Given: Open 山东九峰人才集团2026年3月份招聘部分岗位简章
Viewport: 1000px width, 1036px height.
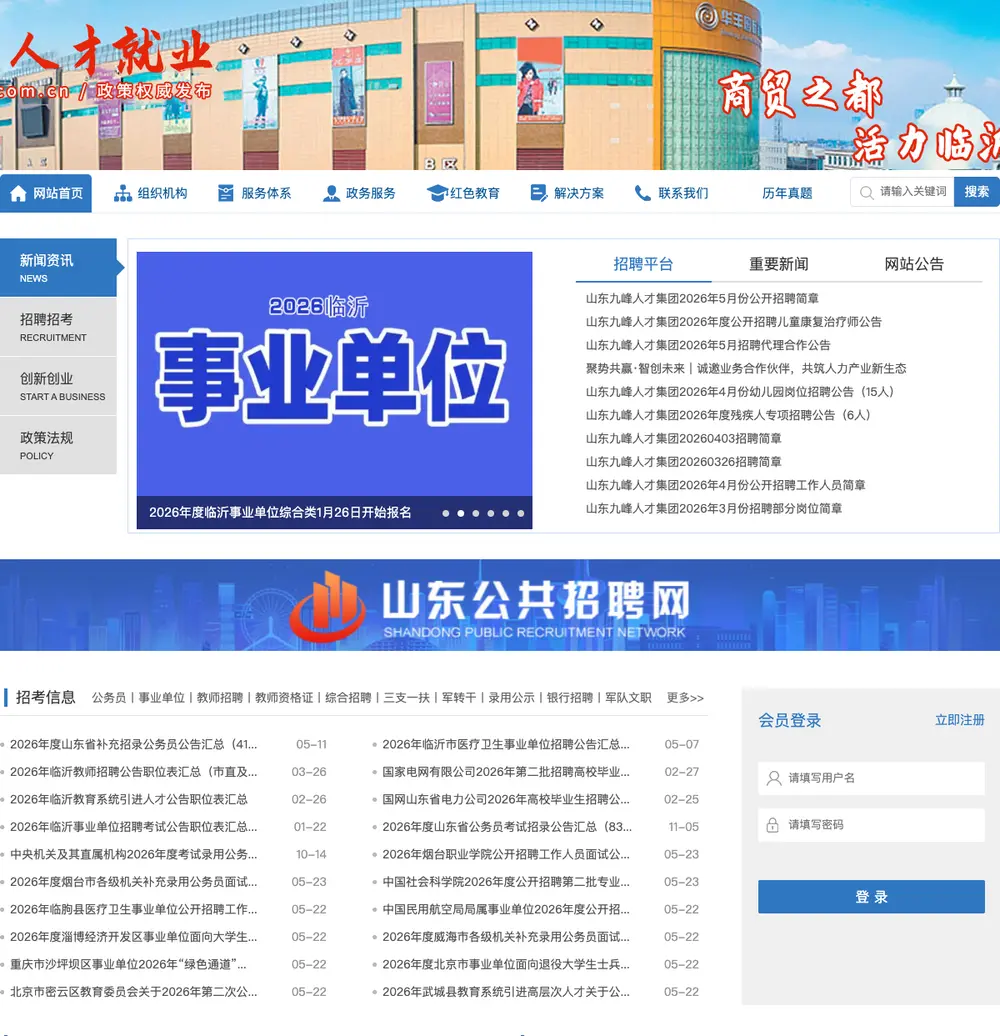Looking at the screenshot, I should tap(714, 509).
